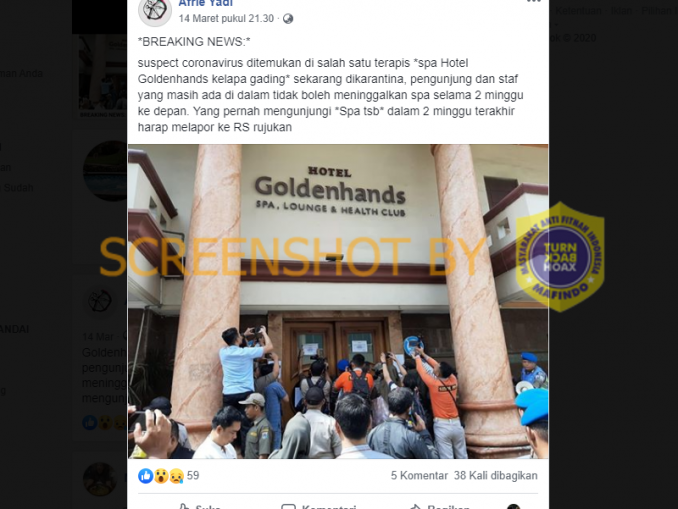
Task: Open Afrie Yadi's profile picture avatar
Action: click(x=155, y=10)
